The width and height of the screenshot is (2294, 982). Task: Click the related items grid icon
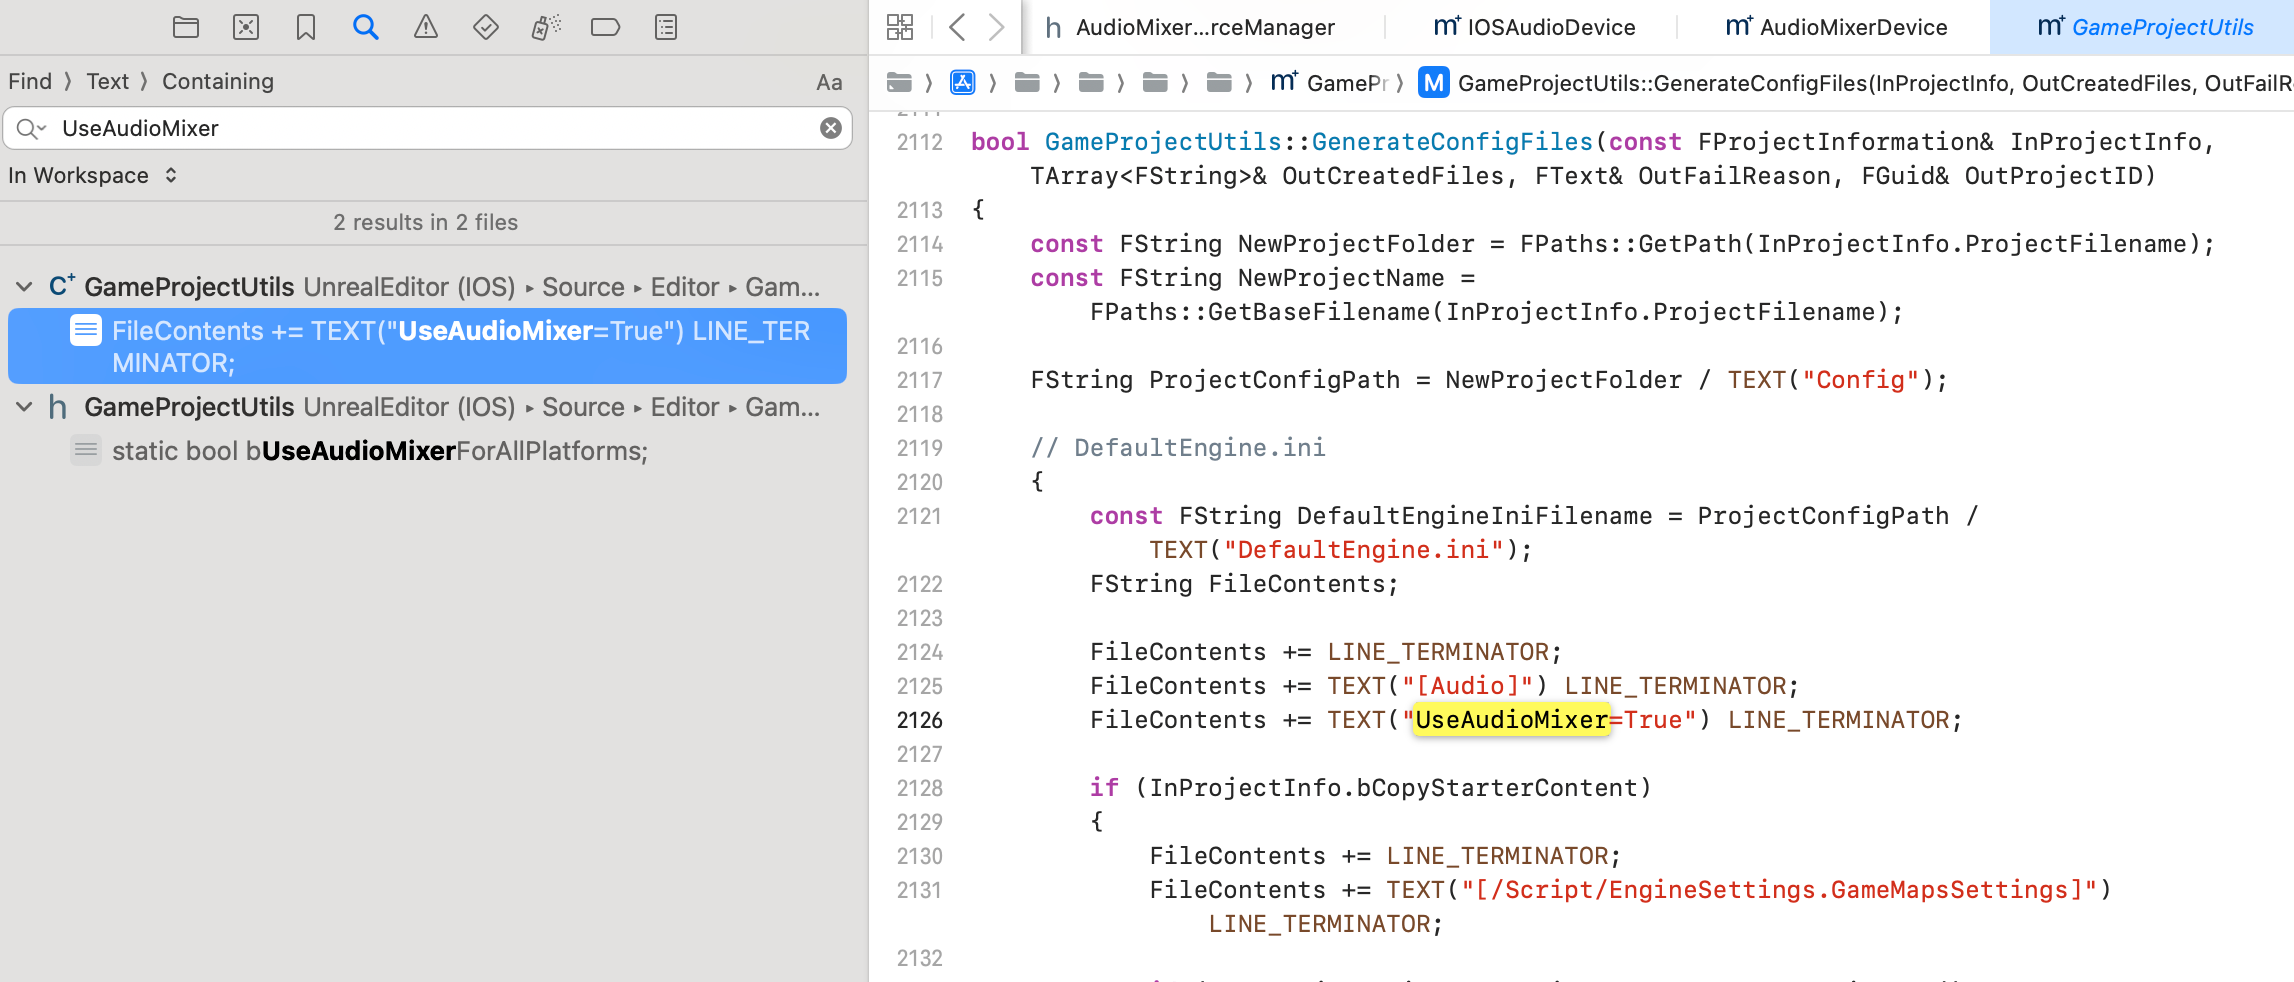900,27
